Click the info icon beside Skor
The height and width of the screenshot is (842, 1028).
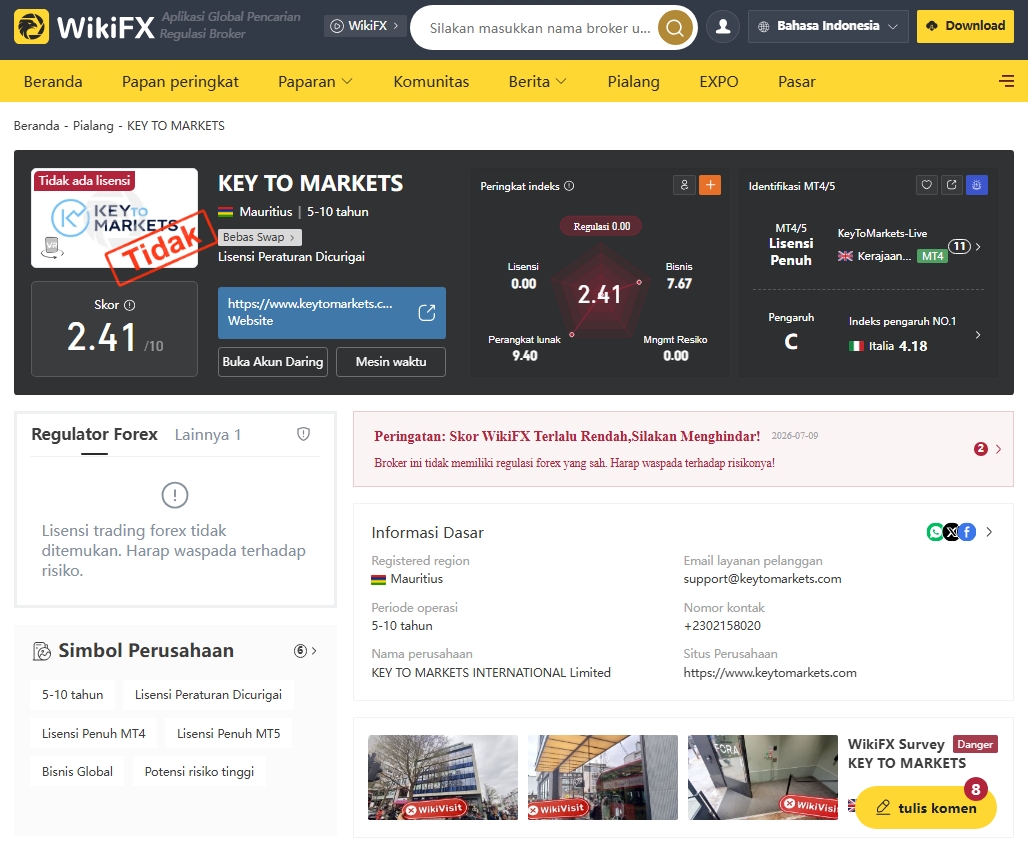click(130, 305)
